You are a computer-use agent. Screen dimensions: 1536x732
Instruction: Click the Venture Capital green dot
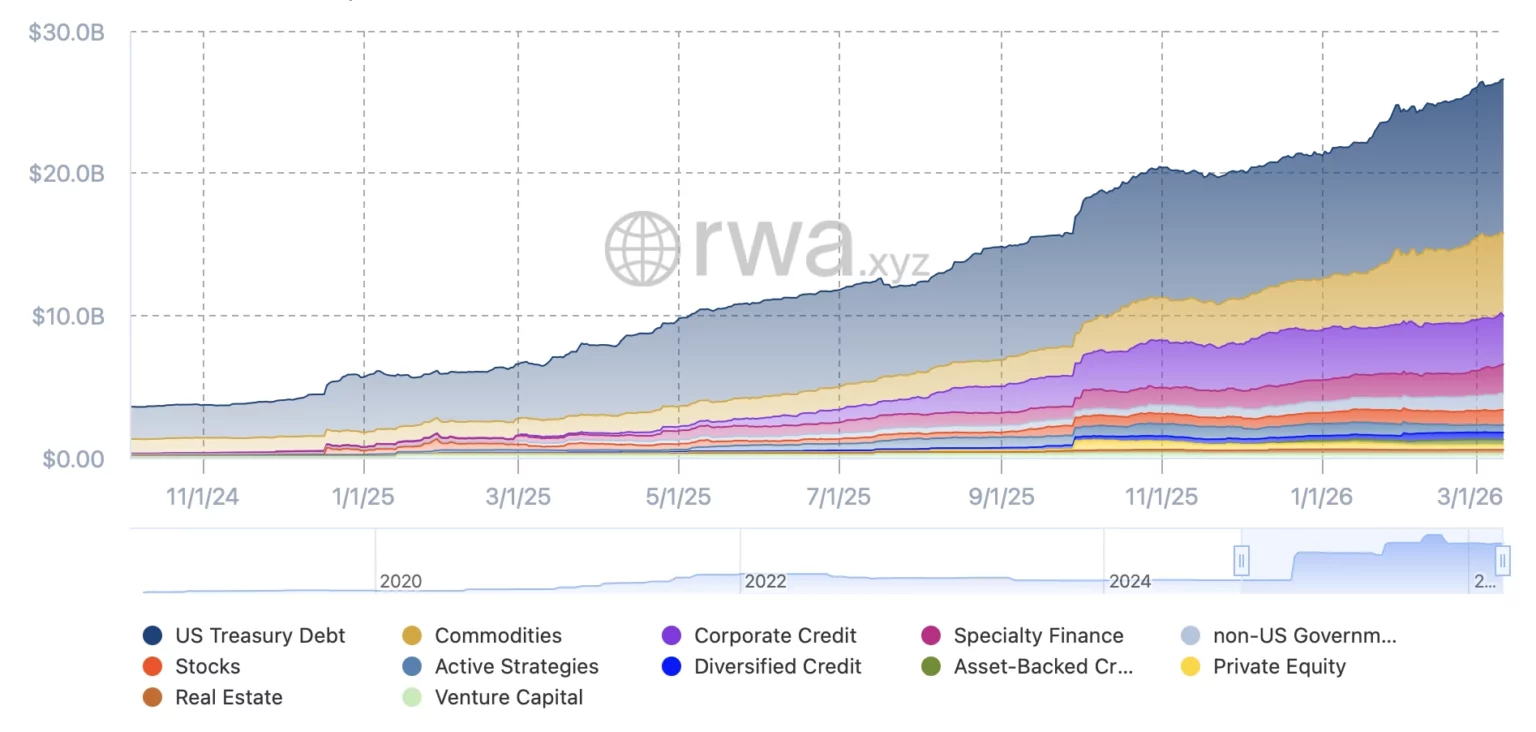412,698
